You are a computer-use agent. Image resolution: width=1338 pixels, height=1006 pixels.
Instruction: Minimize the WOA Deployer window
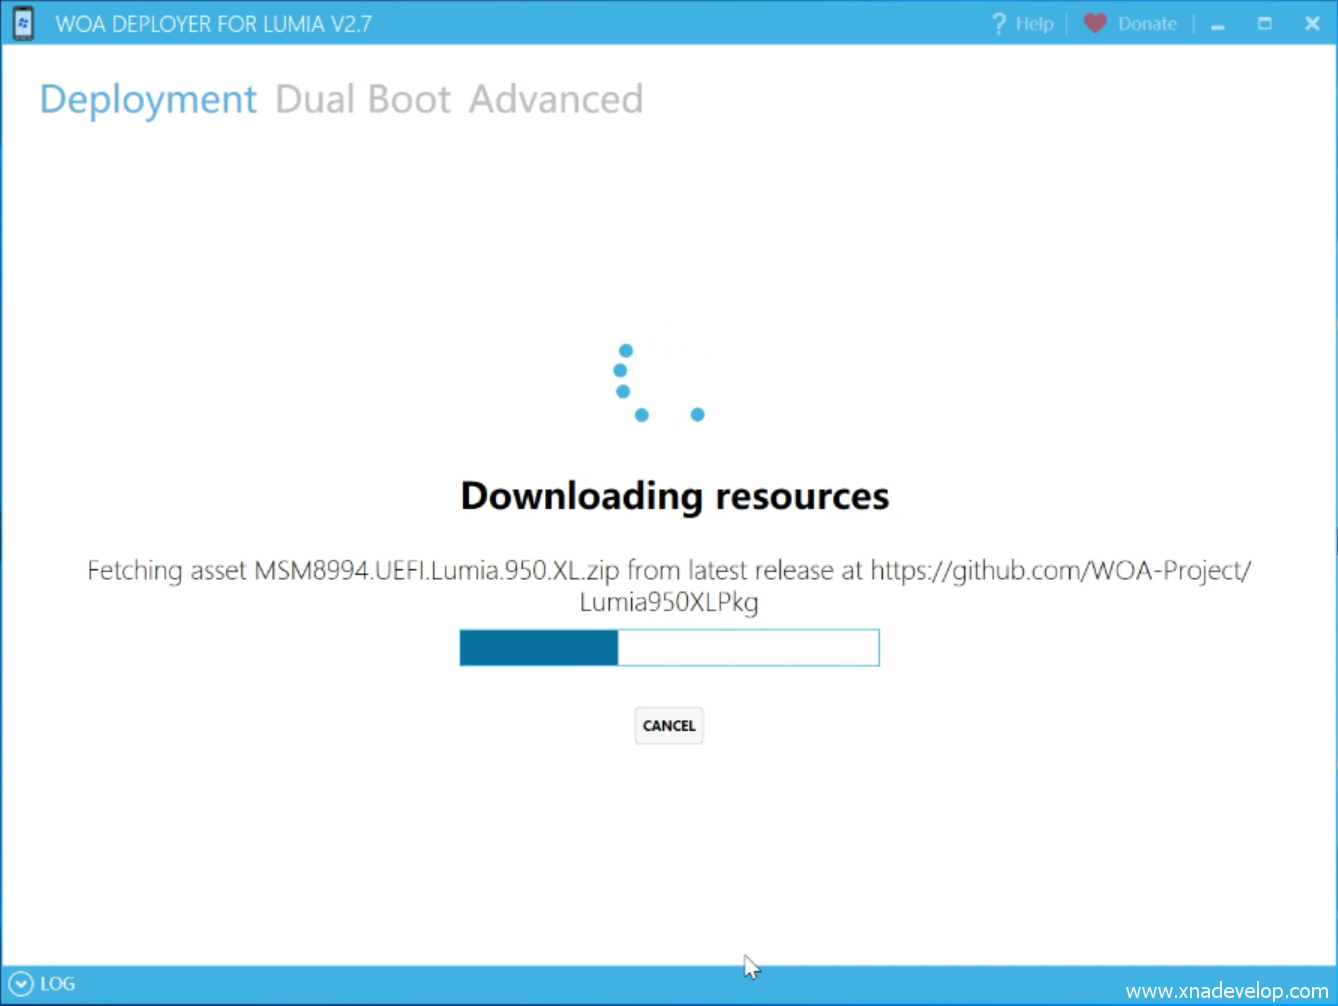click(1218, 24)
